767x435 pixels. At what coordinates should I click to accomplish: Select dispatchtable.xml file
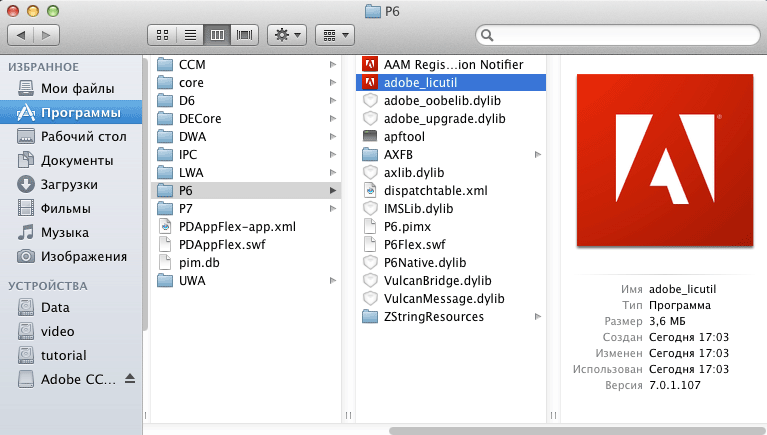click(451, 191)
